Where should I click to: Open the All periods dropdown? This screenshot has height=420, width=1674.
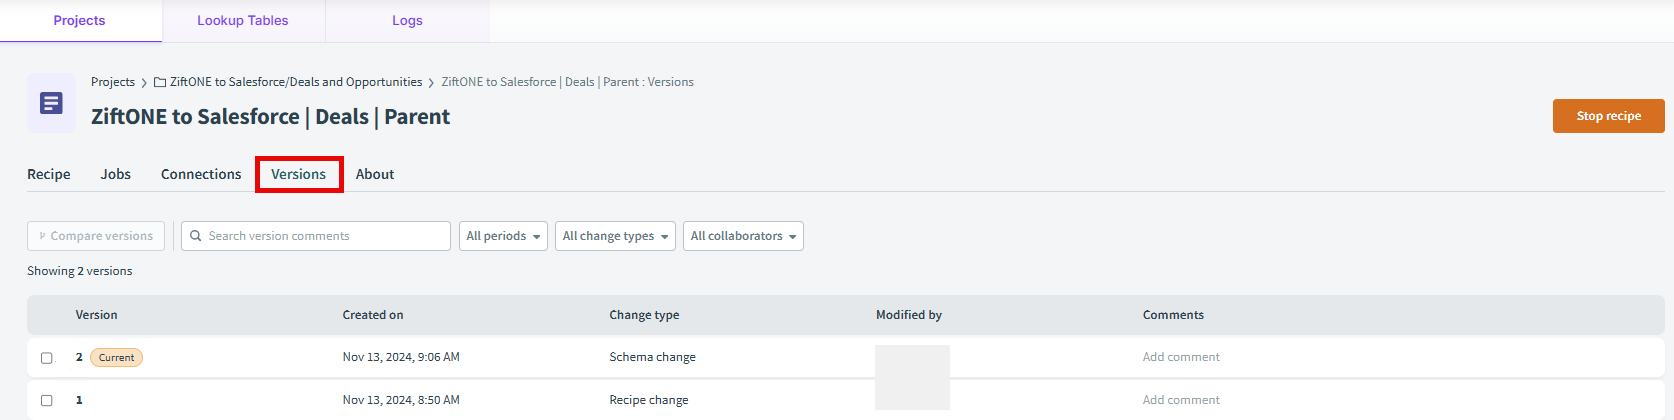[503, 236]
